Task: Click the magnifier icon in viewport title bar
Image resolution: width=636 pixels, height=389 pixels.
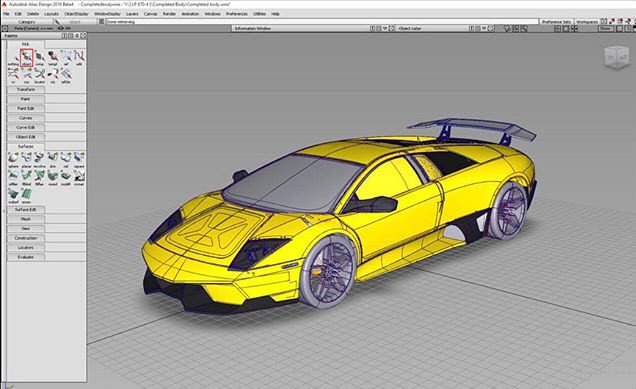Action: [524, 28]
